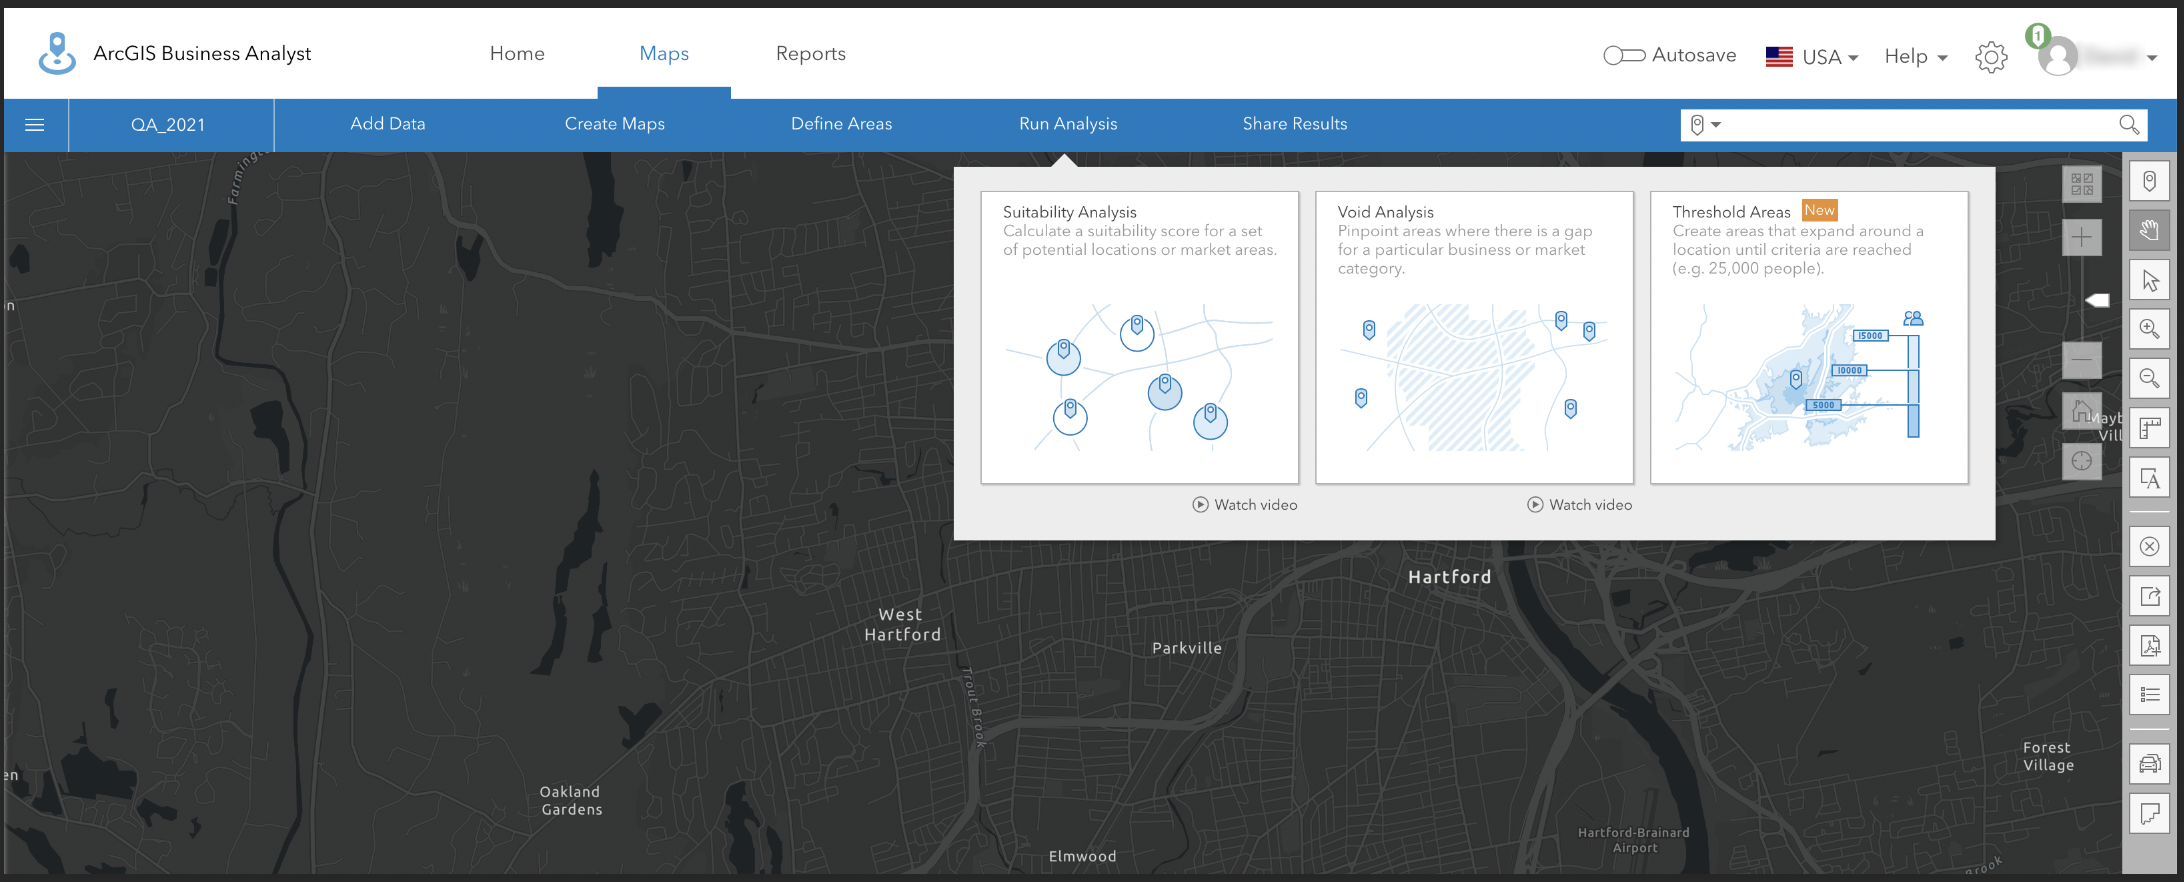Click the Hartford-Brainard Airport label
This screenshot has width=2184, height=882.
1634,840
